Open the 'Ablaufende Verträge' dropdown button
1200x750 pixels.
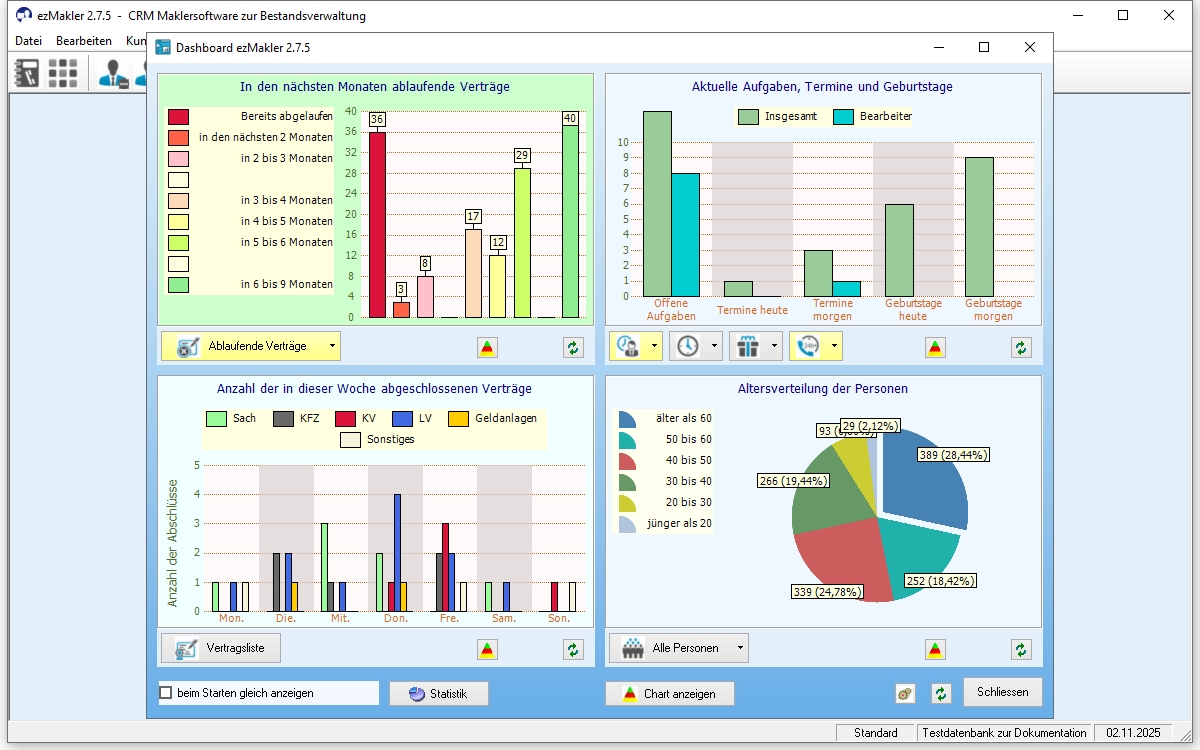[251, 346]
